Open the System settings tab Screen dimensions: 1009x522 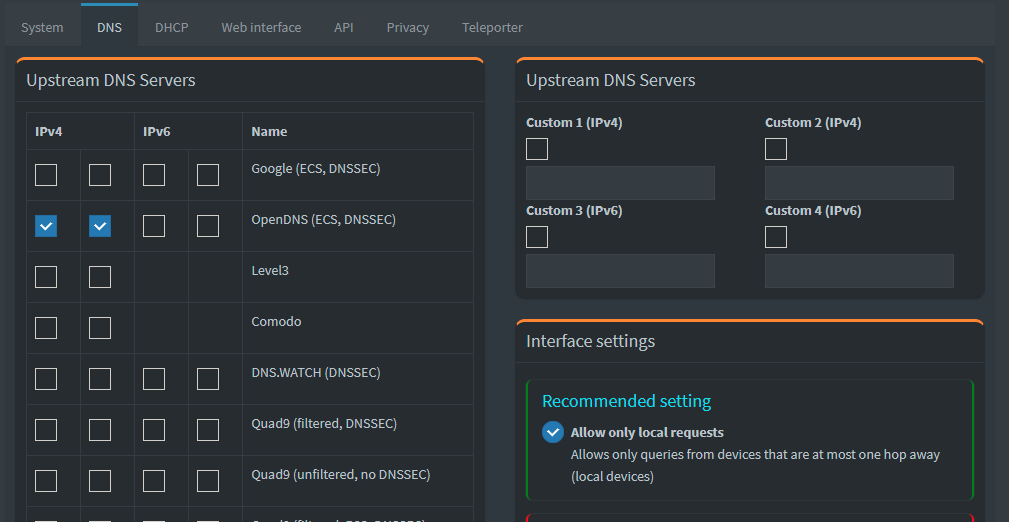coord(42,27)
